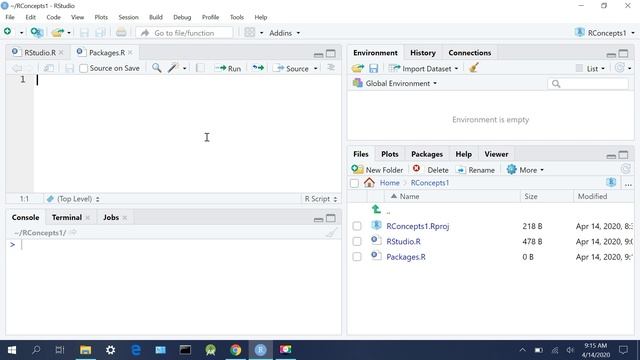The width and height of the screenshot is (640, 360).
Task: Click Show in new window editor icon
Action: point(49,68)
